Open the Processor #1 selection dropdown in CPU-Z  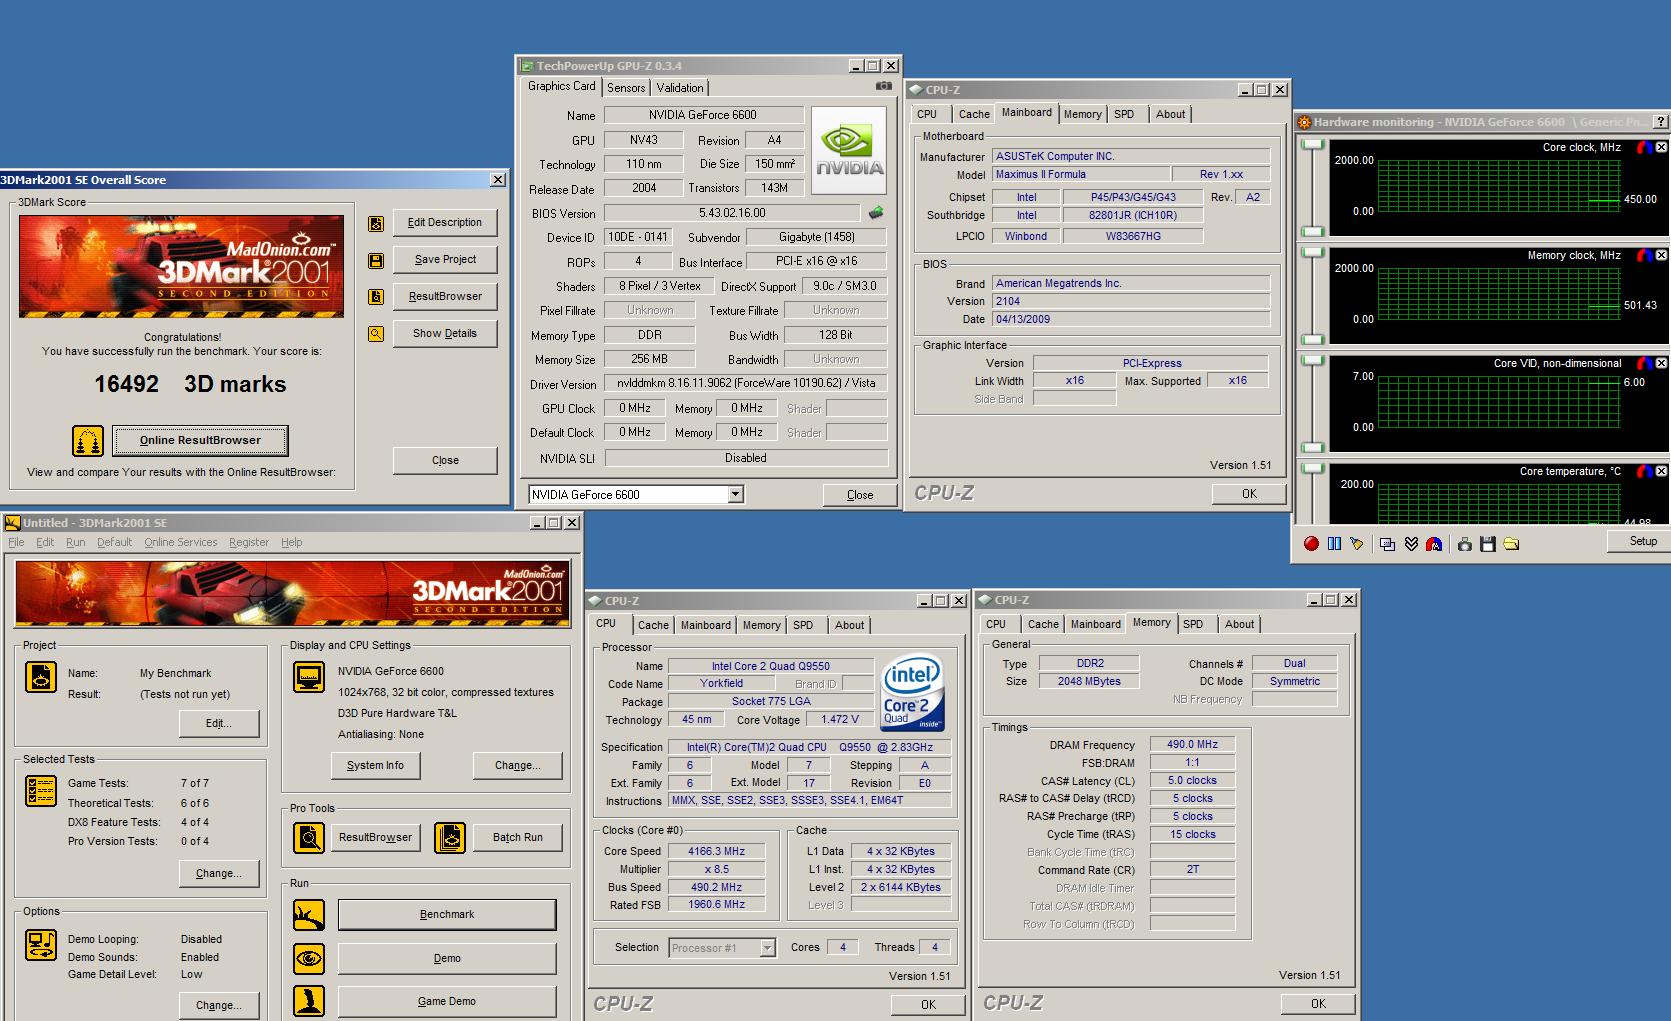[767, 948]
